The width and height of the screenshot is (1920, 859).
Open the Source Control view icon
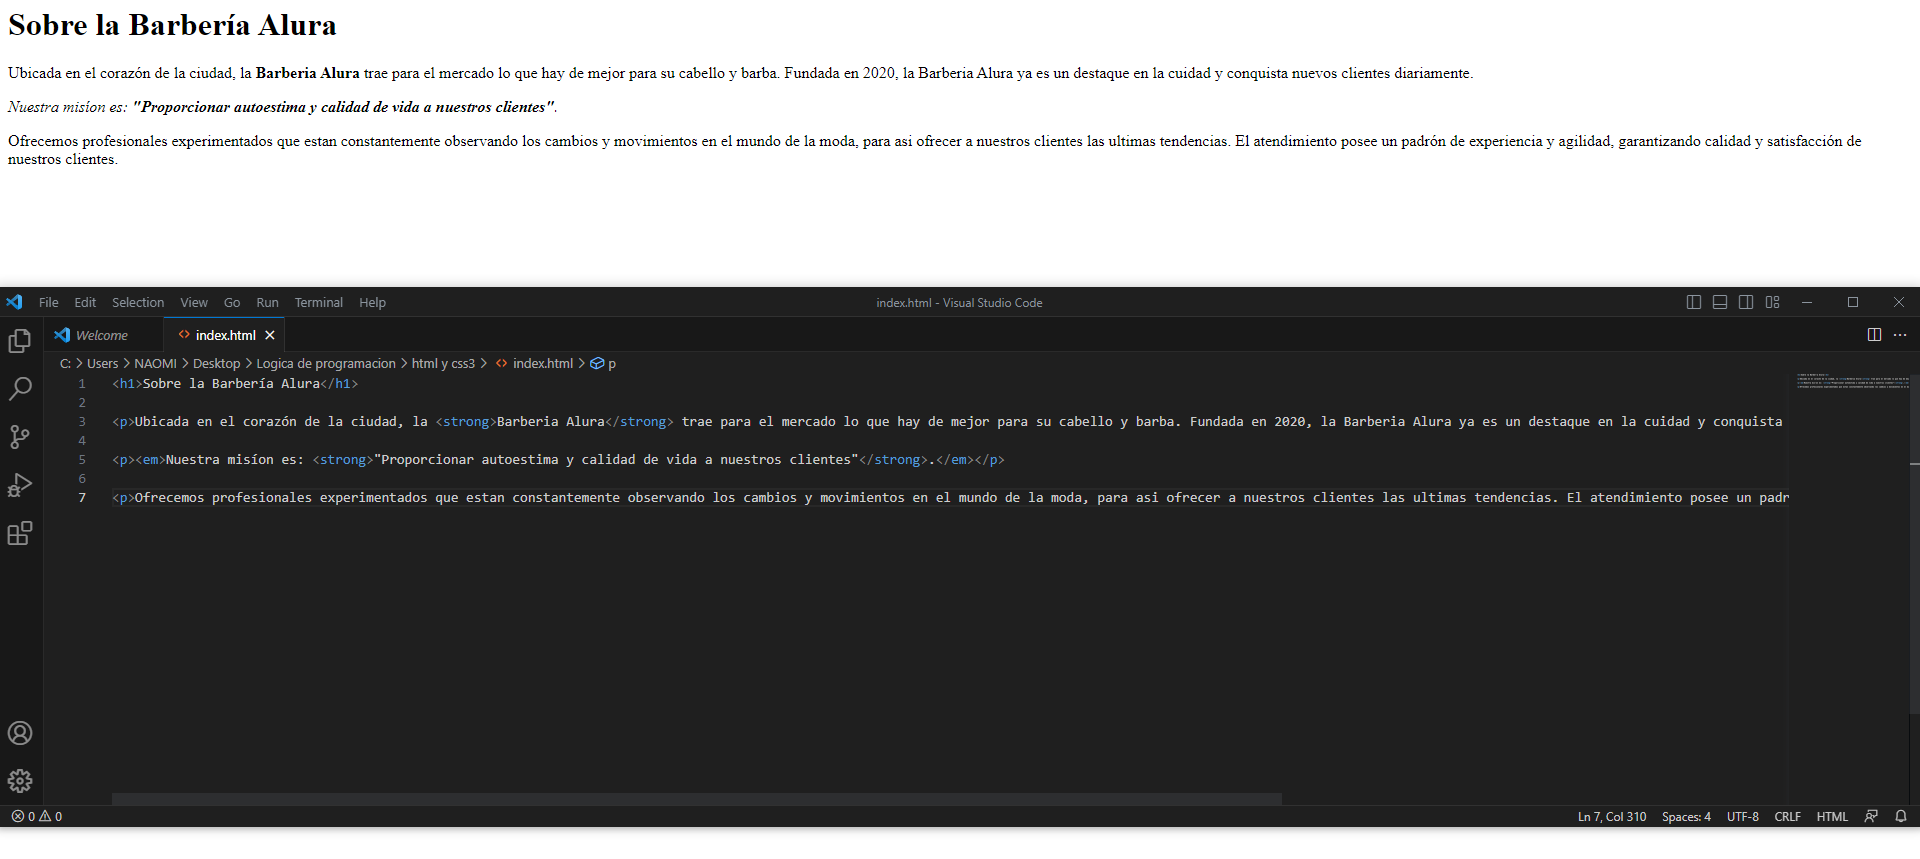[x=20, y=437]
